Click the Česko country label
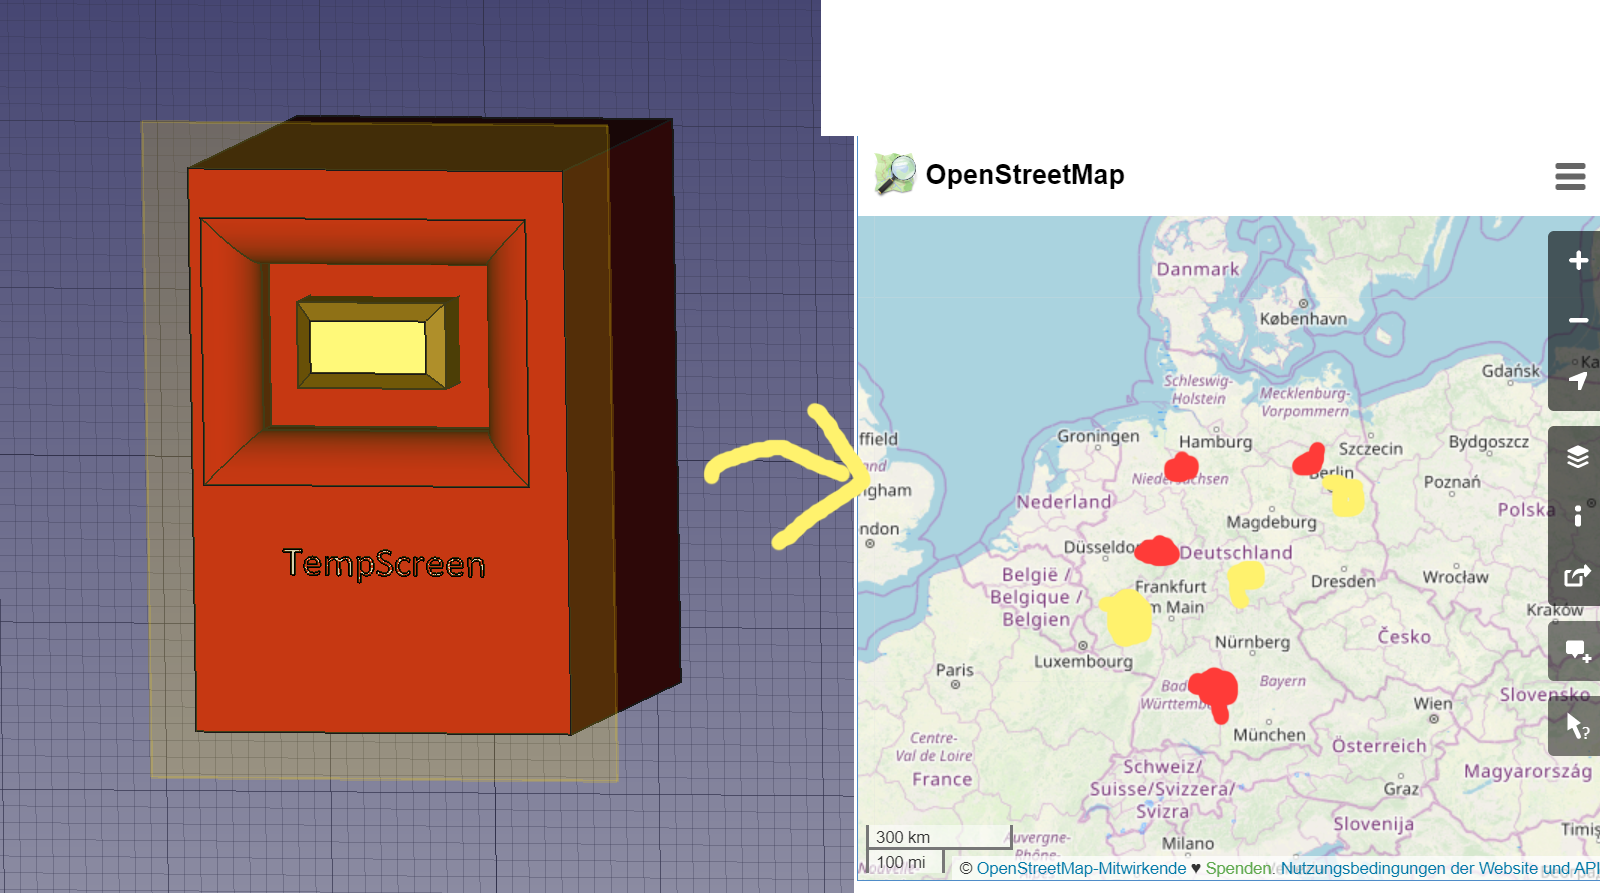This screenshot has height=893, width=1600. click(1404, 637)
